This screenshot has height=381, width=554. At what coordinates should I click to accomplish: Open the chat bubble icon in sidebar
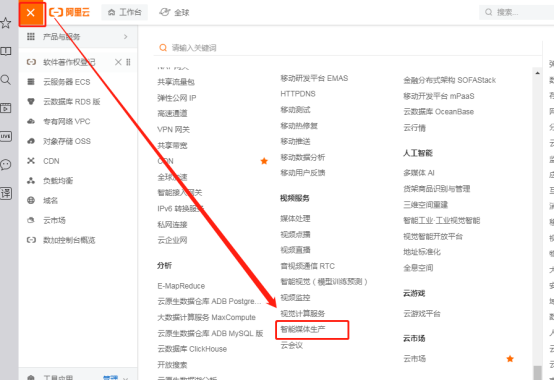click(x=6, y=165)
